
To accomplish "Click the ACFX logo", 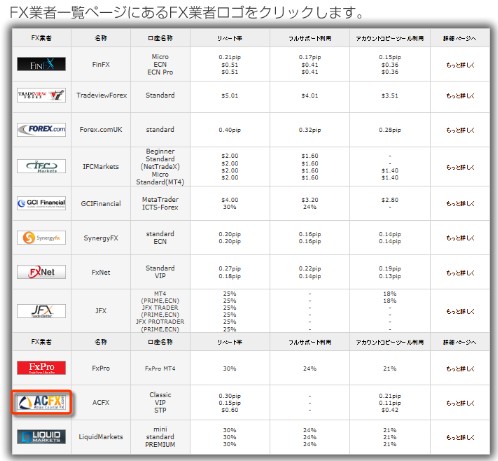I will coord(41,403).
